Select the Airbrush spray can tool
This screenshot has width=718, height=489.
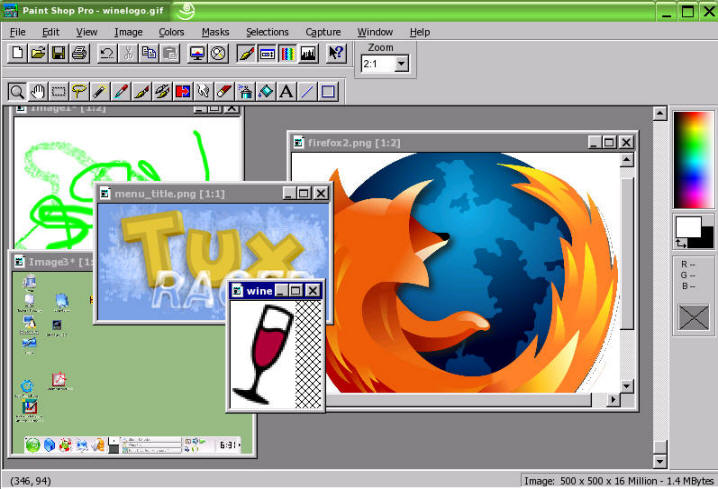245,92
